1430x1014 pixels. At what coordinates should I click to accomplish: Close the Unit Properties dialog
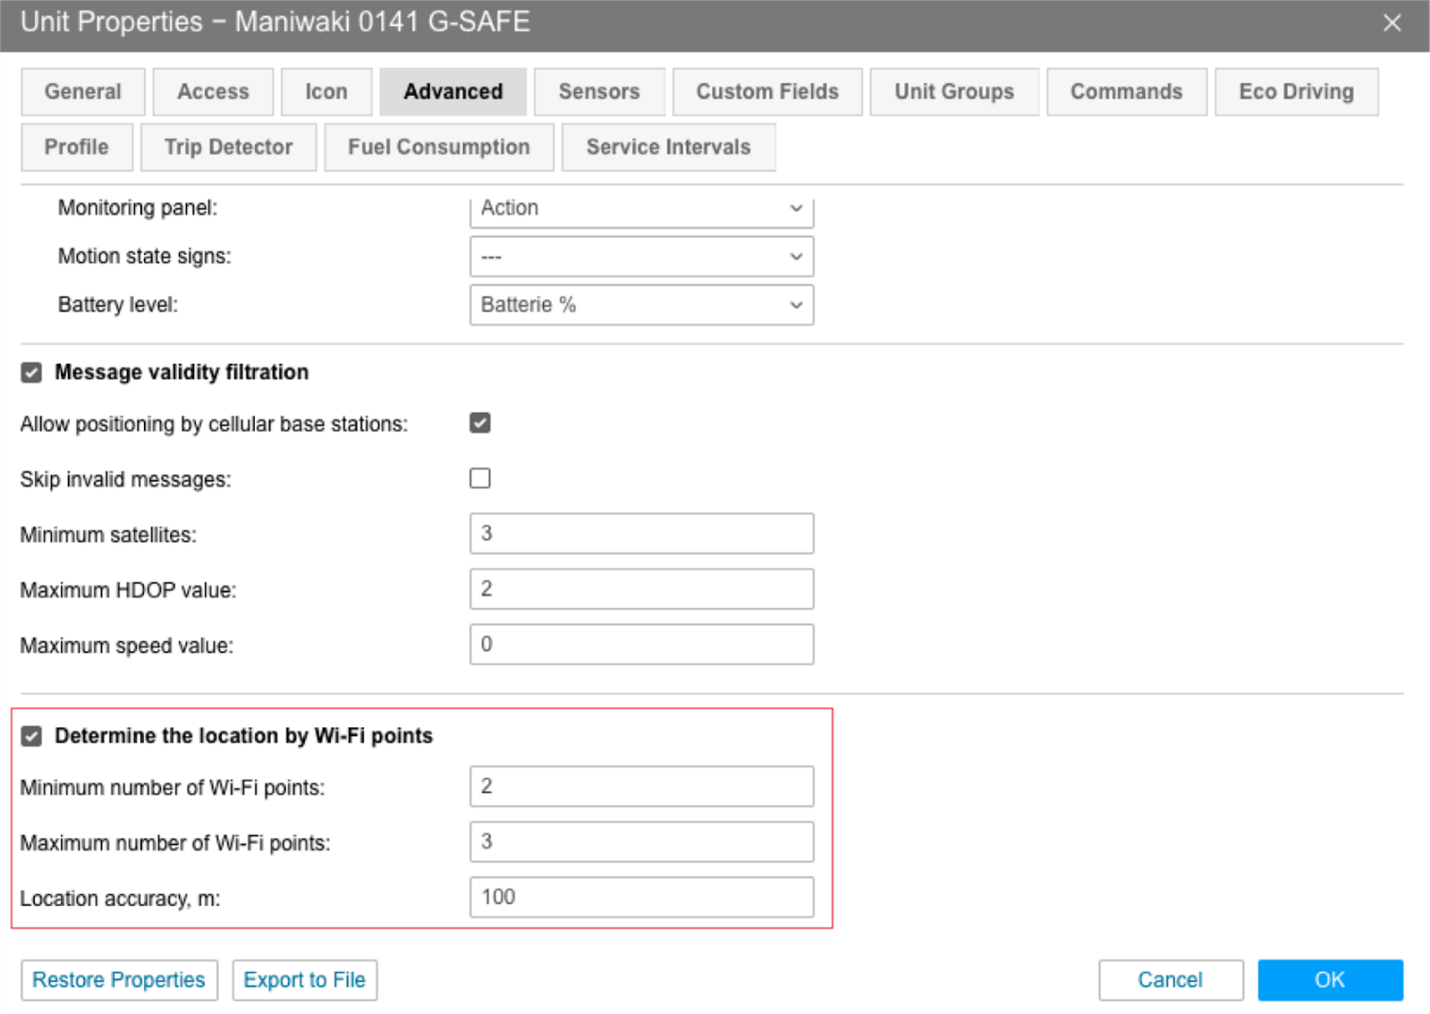point(1391,23)
